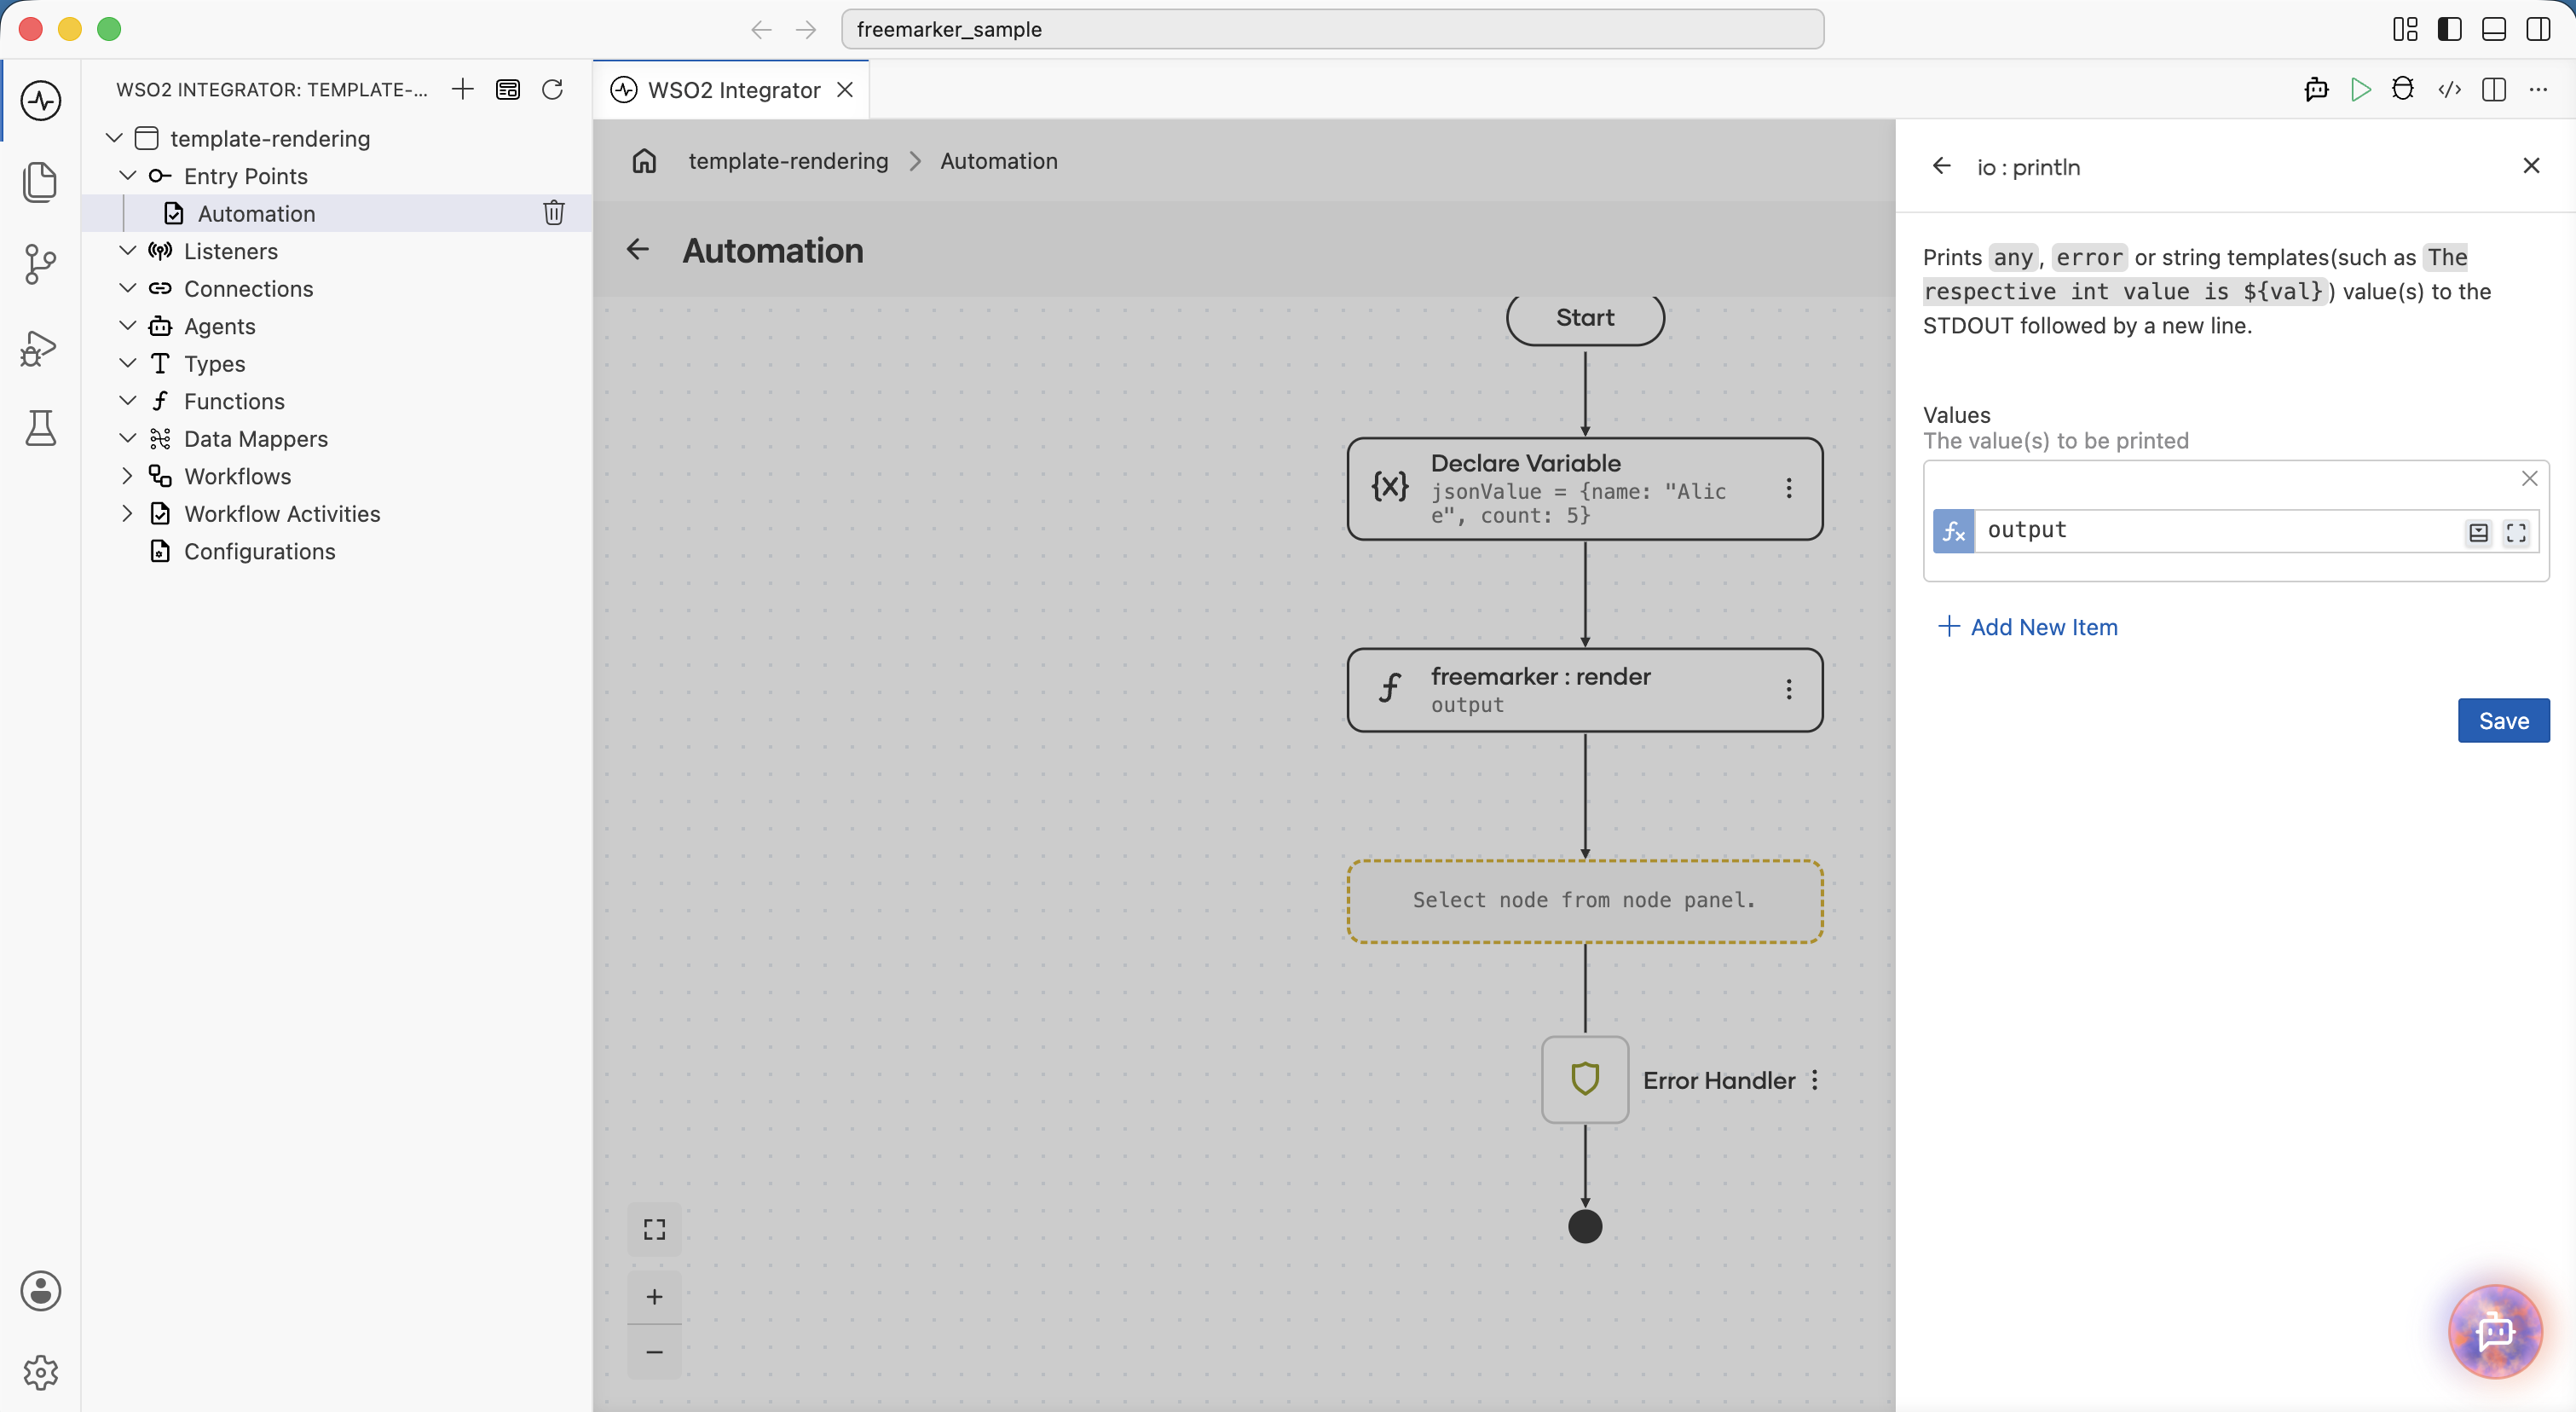Open the Testing flask icon
The image size is (2576, 1412).
(40, 428)
